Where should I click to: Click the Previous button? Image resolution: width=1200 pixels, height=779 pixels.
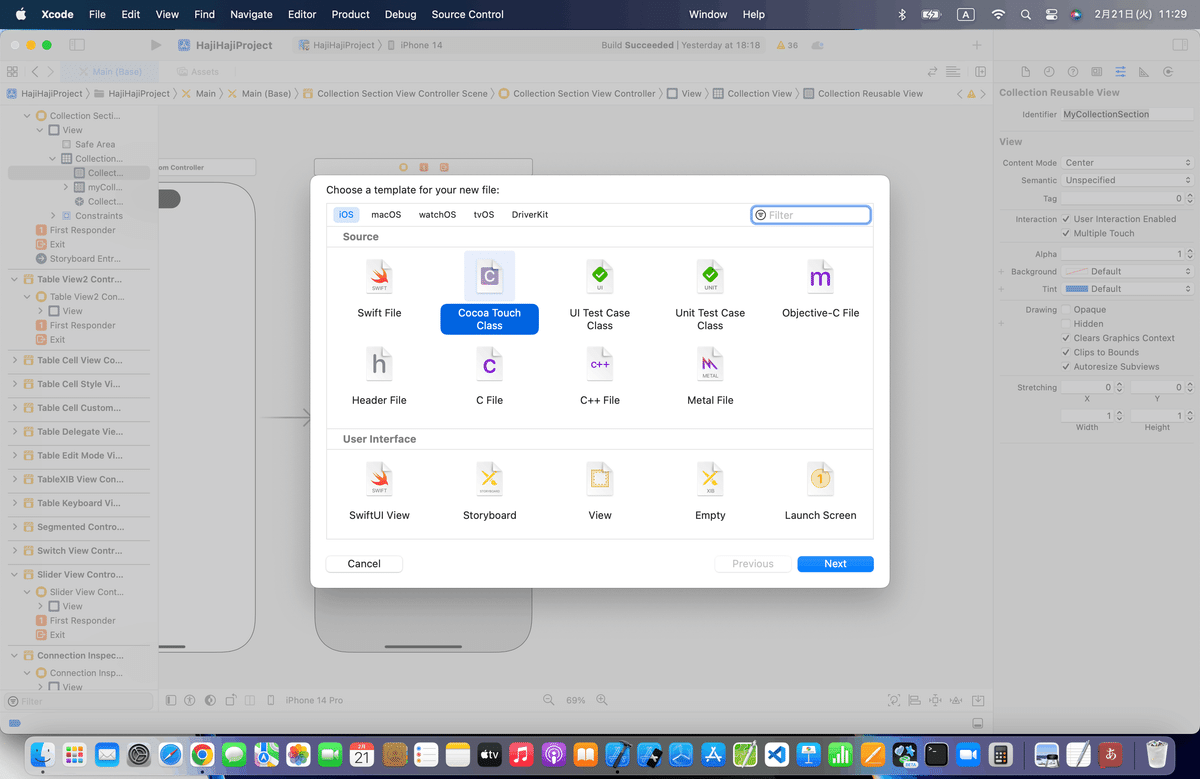[x=753, y=564]
